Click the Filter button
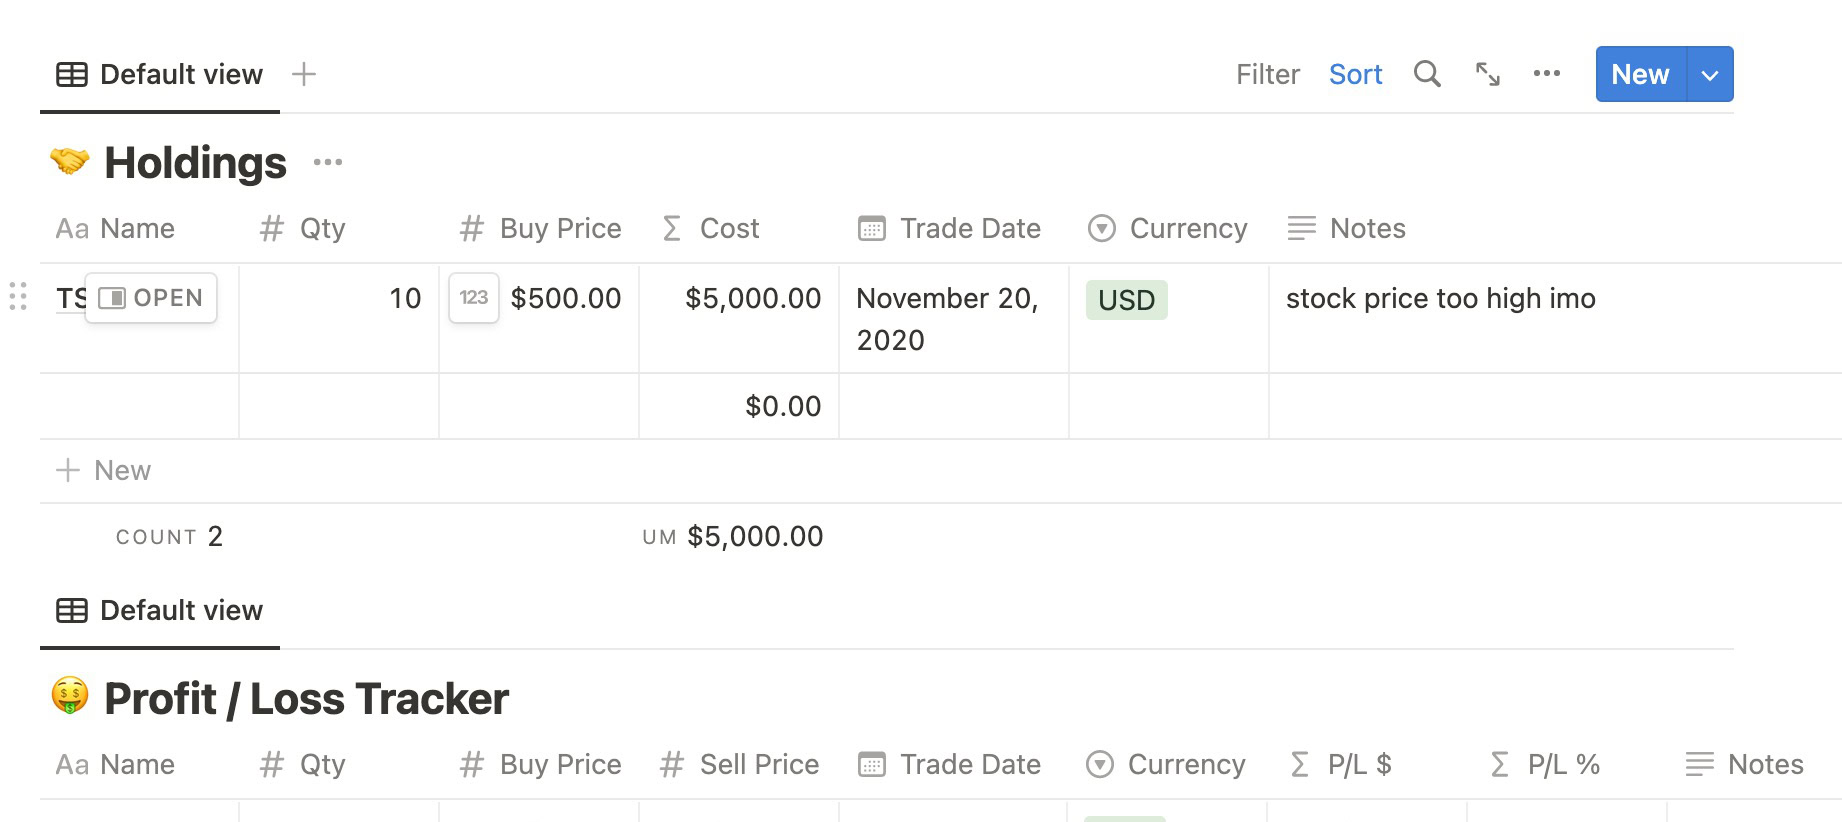Screen dimensions: 1842x822 pos(1267,75)
